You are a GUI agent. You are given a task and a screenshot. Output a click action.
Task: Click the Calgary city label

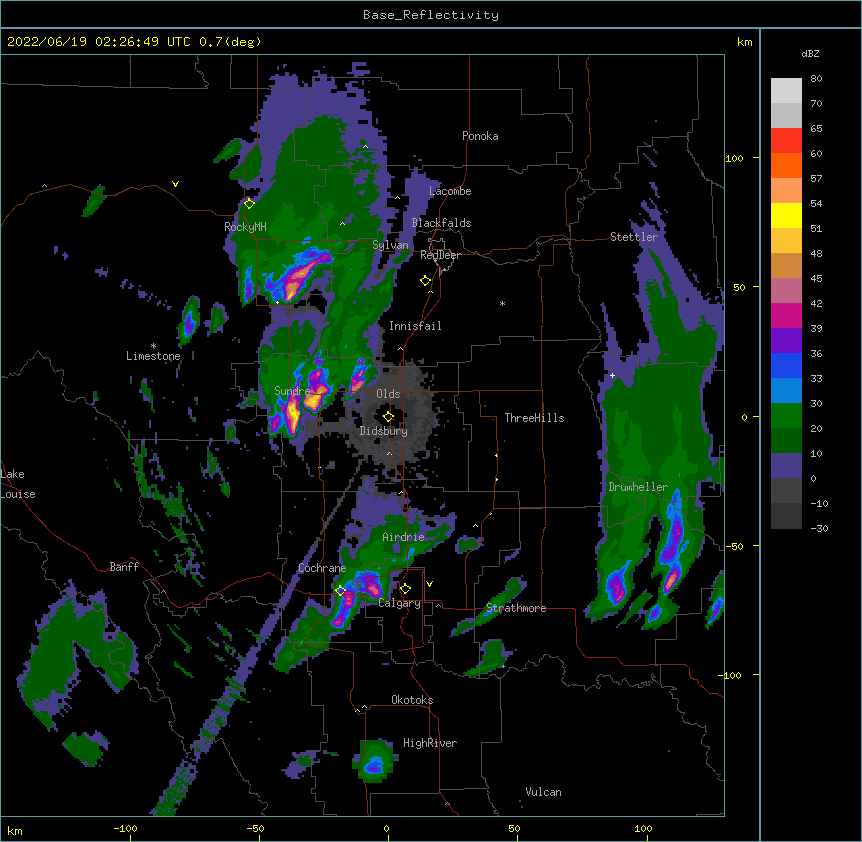pos(400,603)
